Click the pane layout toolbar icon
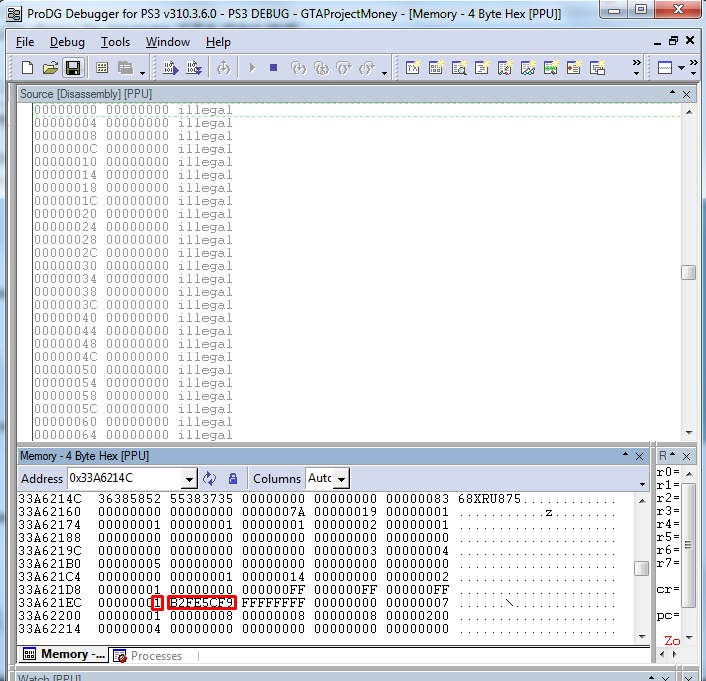The height and width of the screenshot is (681, 706). point(665,68)
